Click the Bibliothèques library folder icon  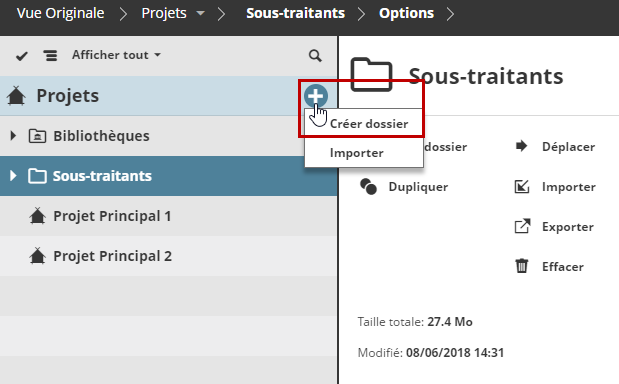[38, 136]
